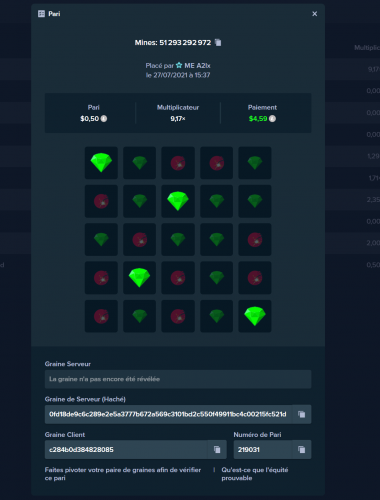This screenshot has width=380, height=500.
Task: Select dim gem in third row, fourth tile
Action: tap(216, 239)
